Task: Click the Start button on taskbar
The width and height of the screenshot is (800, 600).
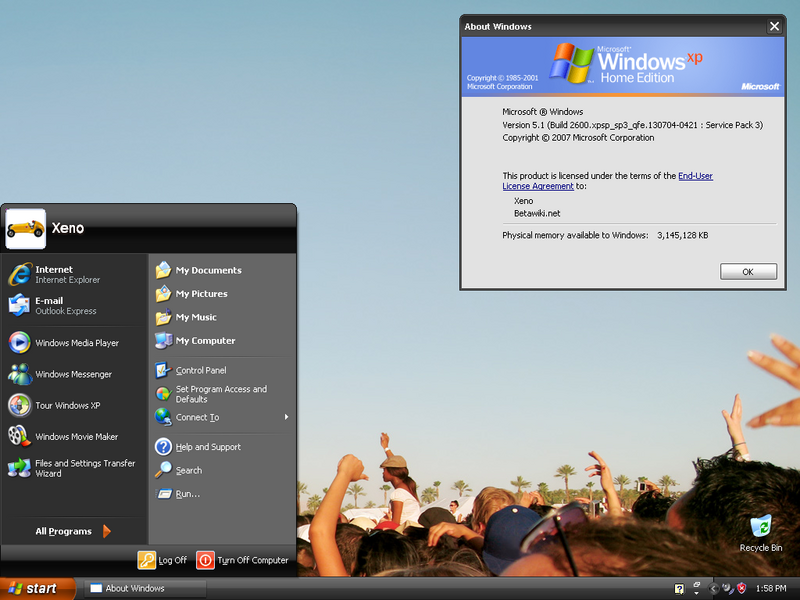Action: [x=37, y=589]
